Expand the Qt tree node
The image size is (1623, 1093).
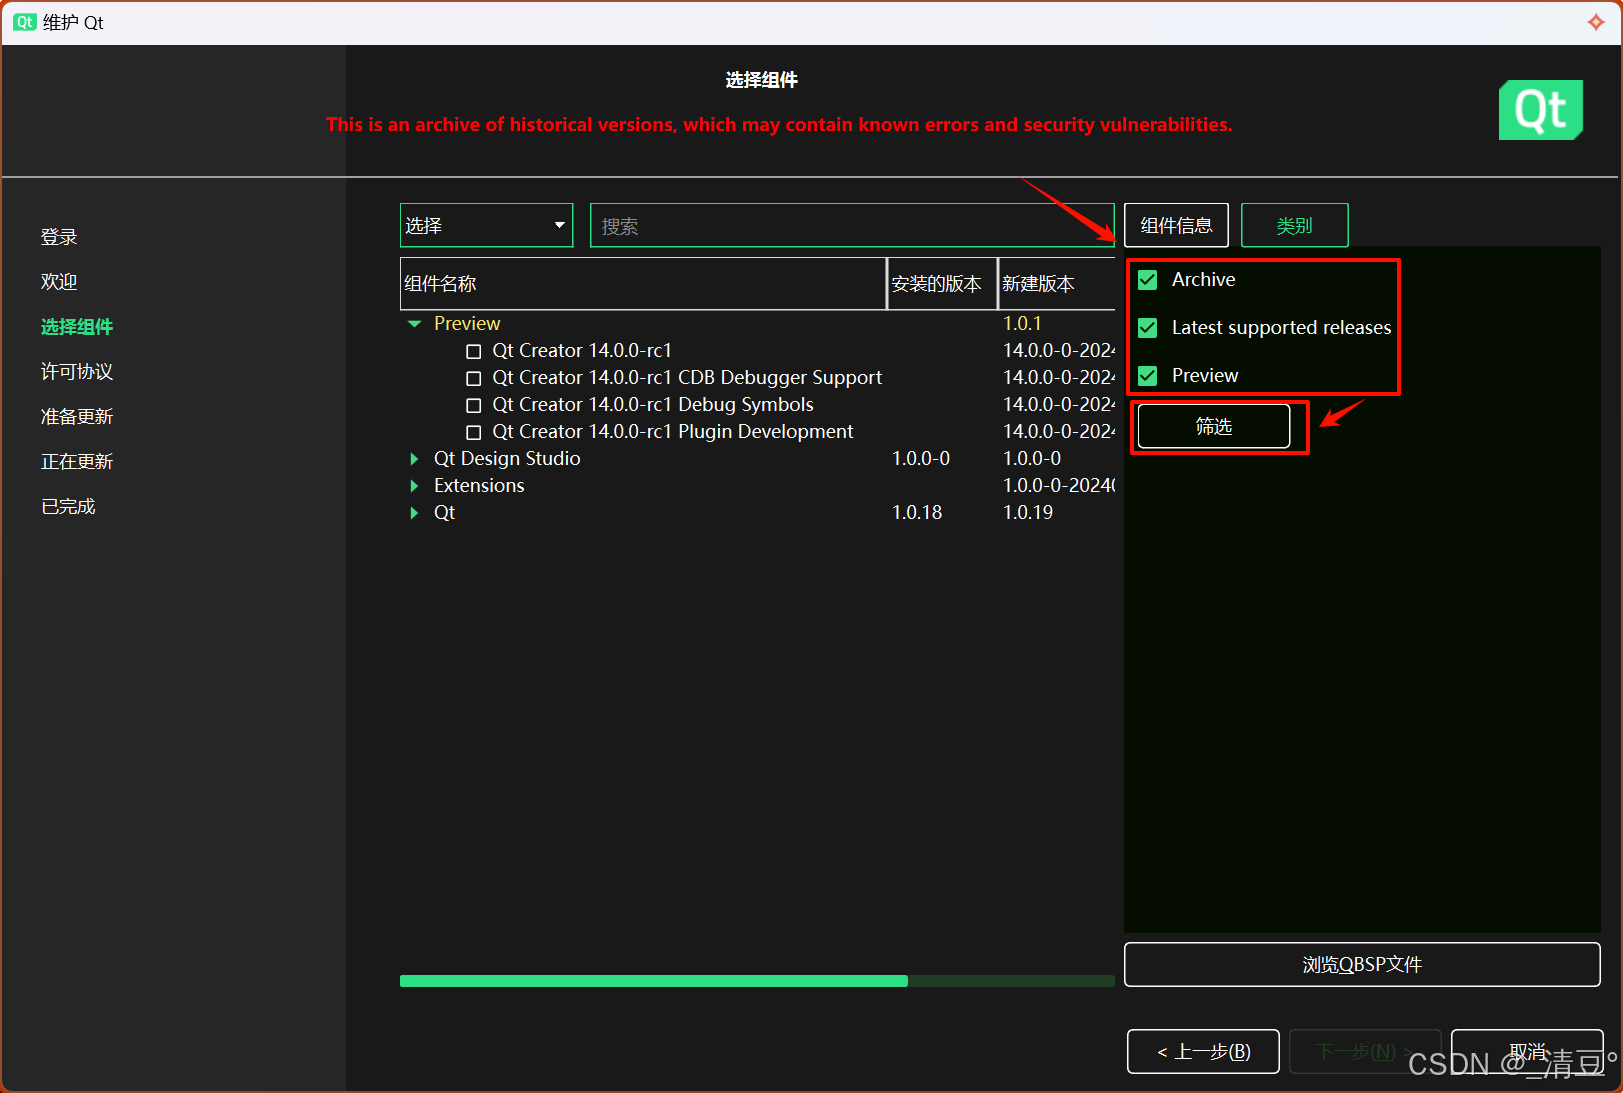pos(414,513)
